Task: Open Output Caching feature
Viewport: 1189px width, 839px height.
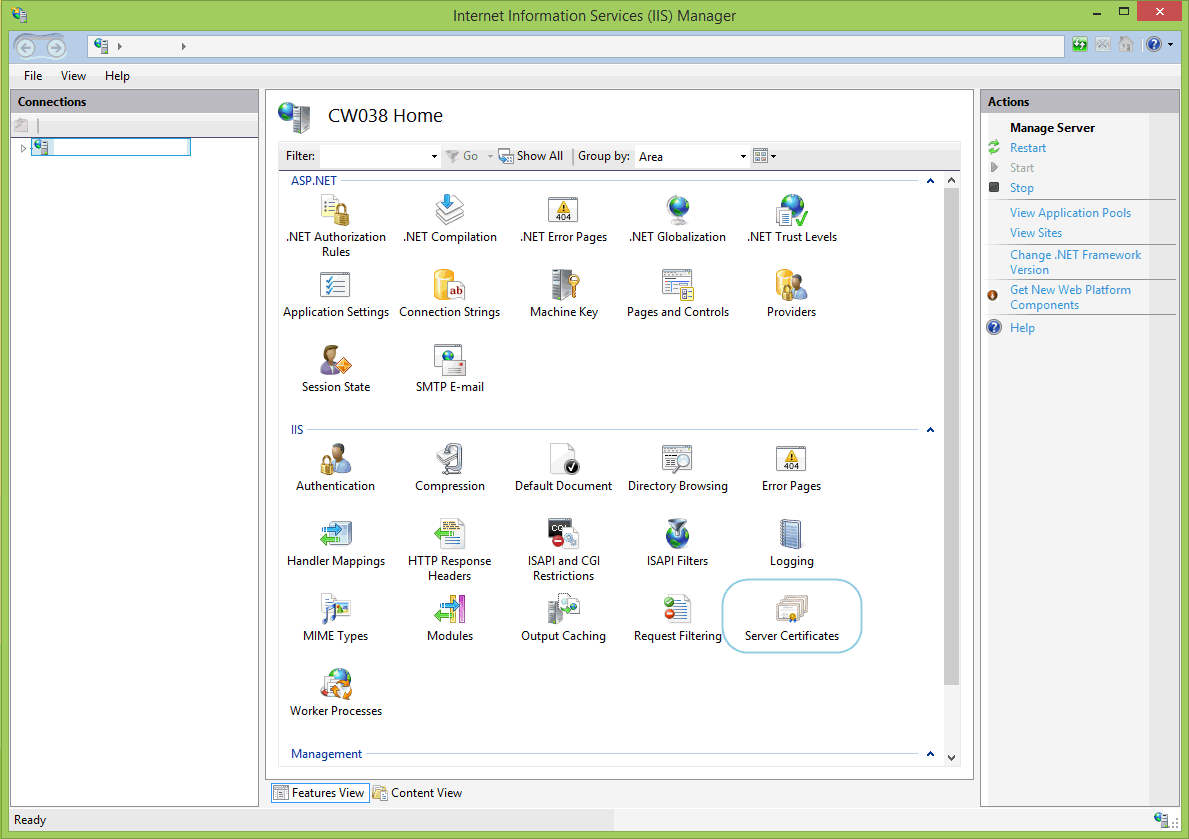Action: click(563, 618)
